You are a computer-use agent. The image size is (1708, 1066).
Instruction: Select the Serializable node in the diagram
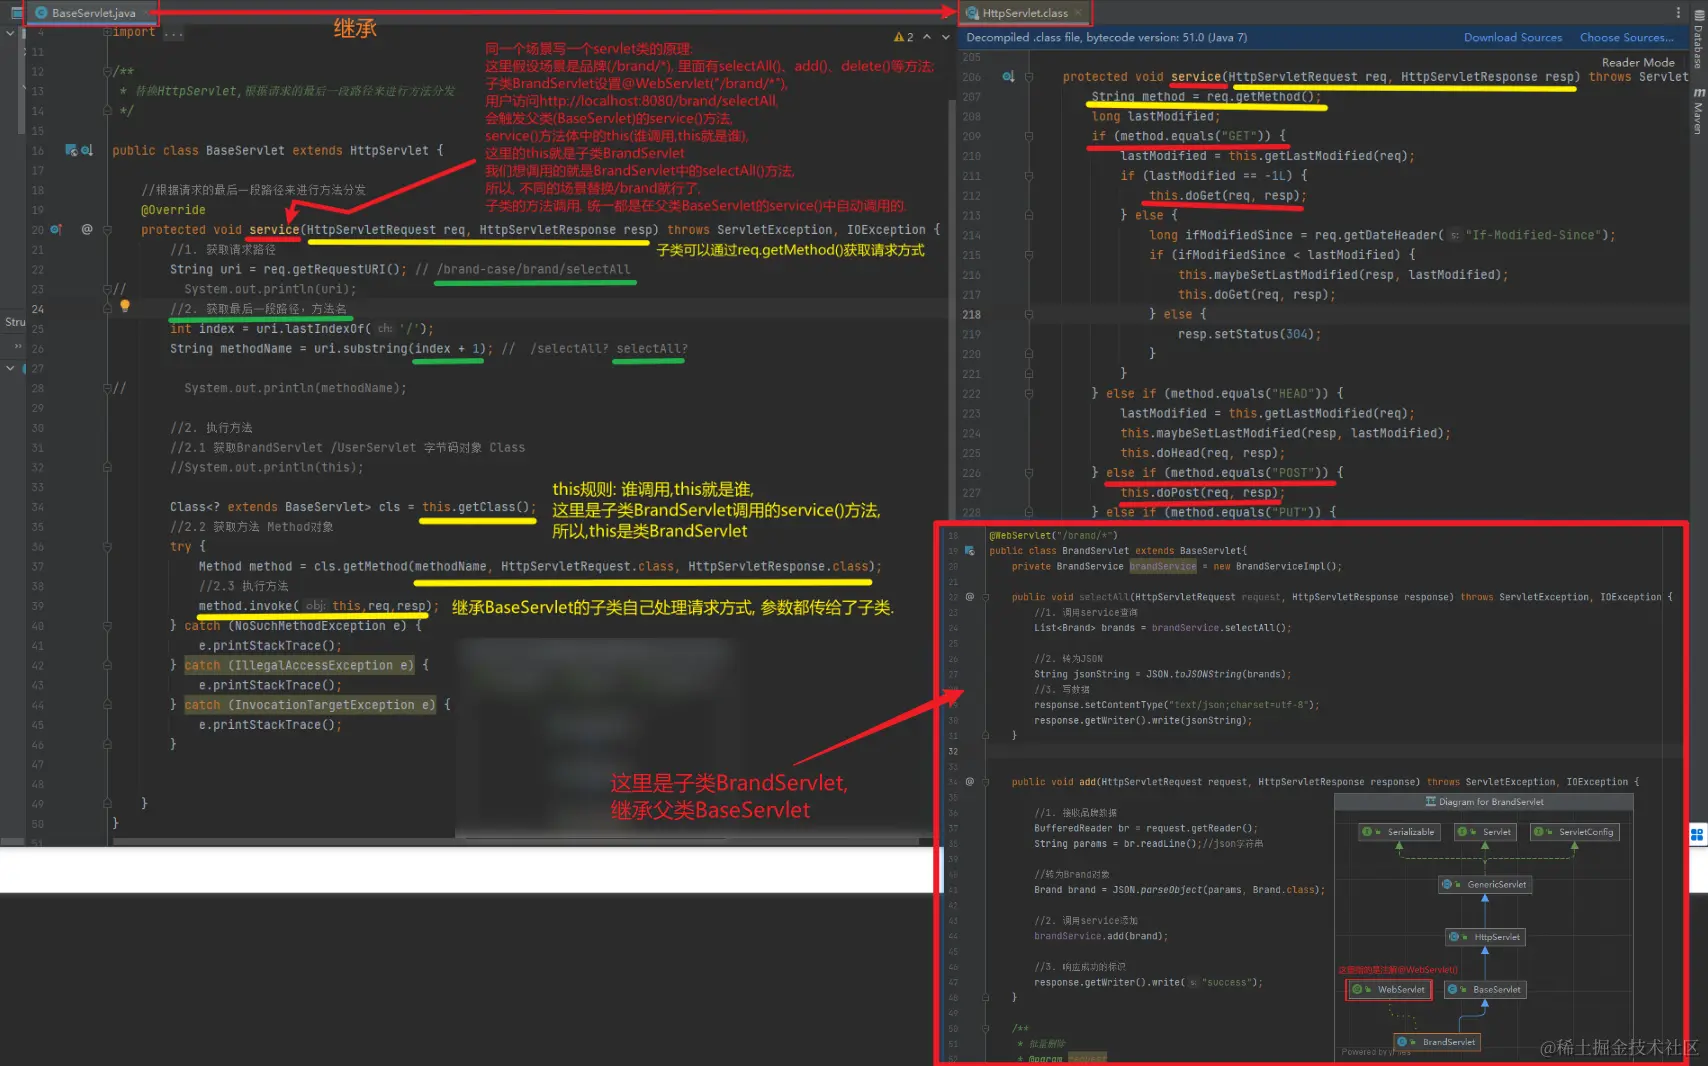[x=1399, y=832]
